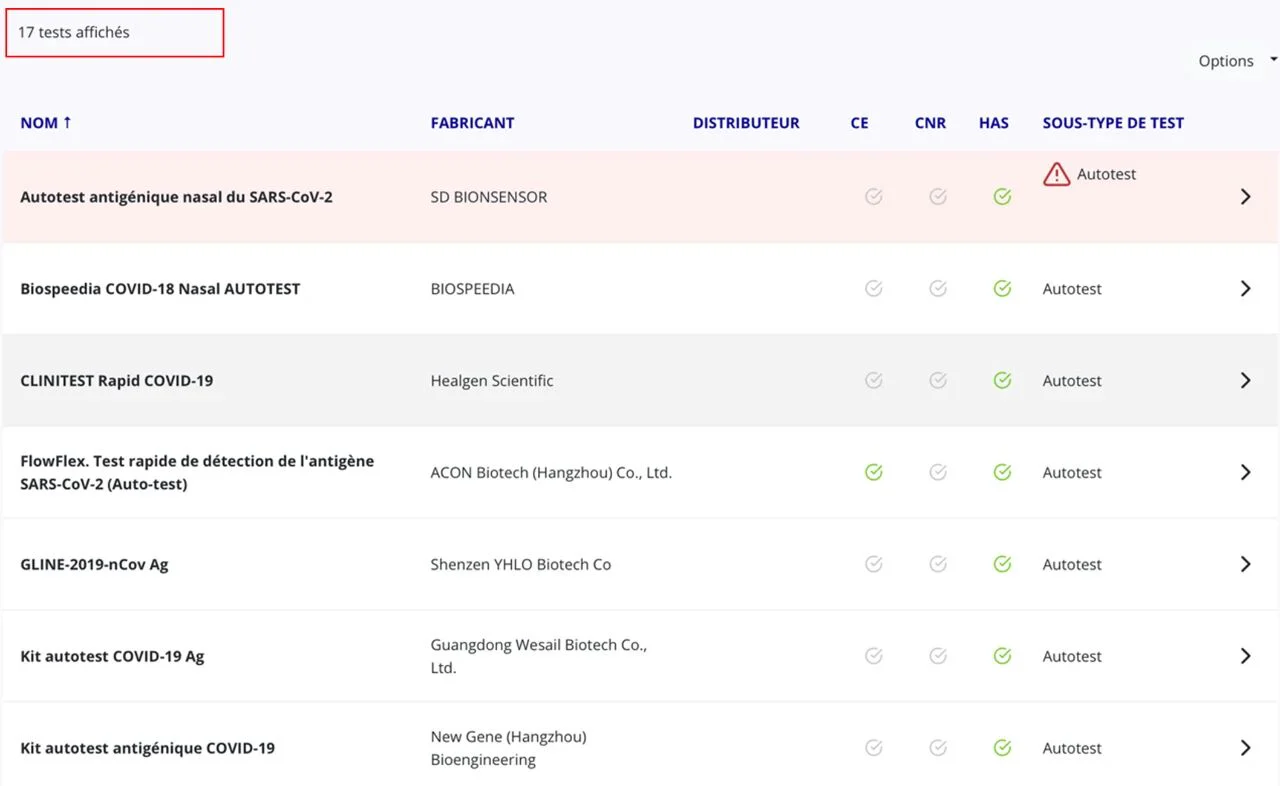Click the CE check icon for GLINE-2019-nCov Ag row
Image resolution: width=1280 pixels, height=786 pixels.
point(874,564)
